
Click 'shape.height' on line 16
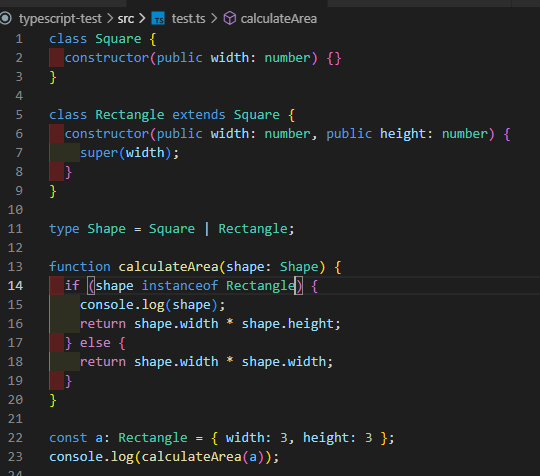click(x=288, y=324)
